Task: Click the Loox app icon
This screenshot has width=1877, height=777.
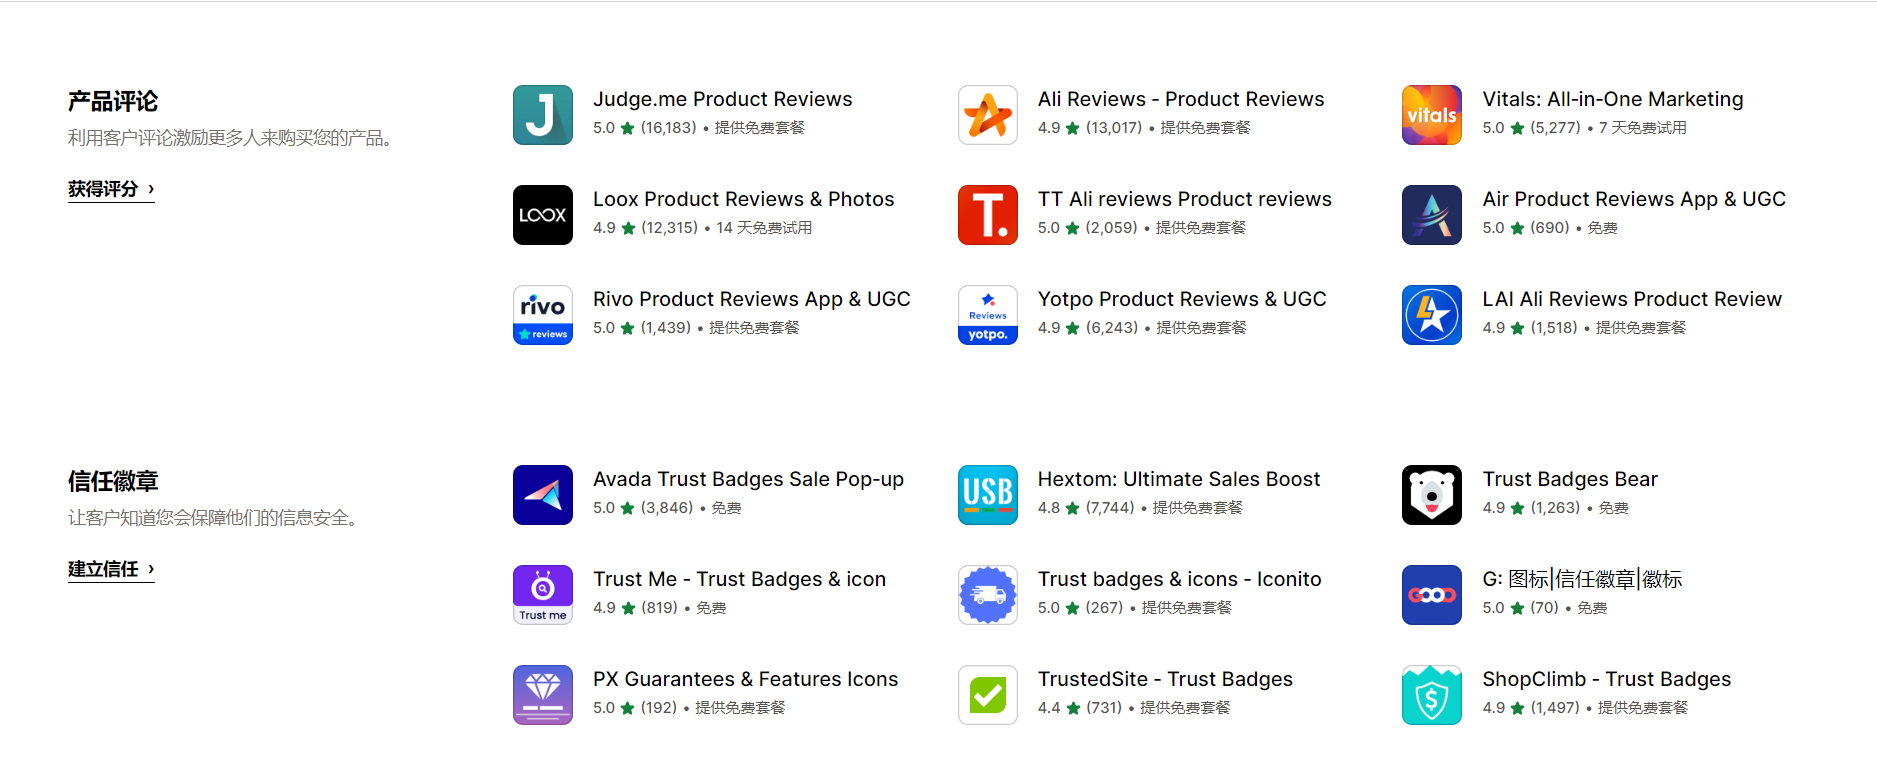Action: pos(543,215)
